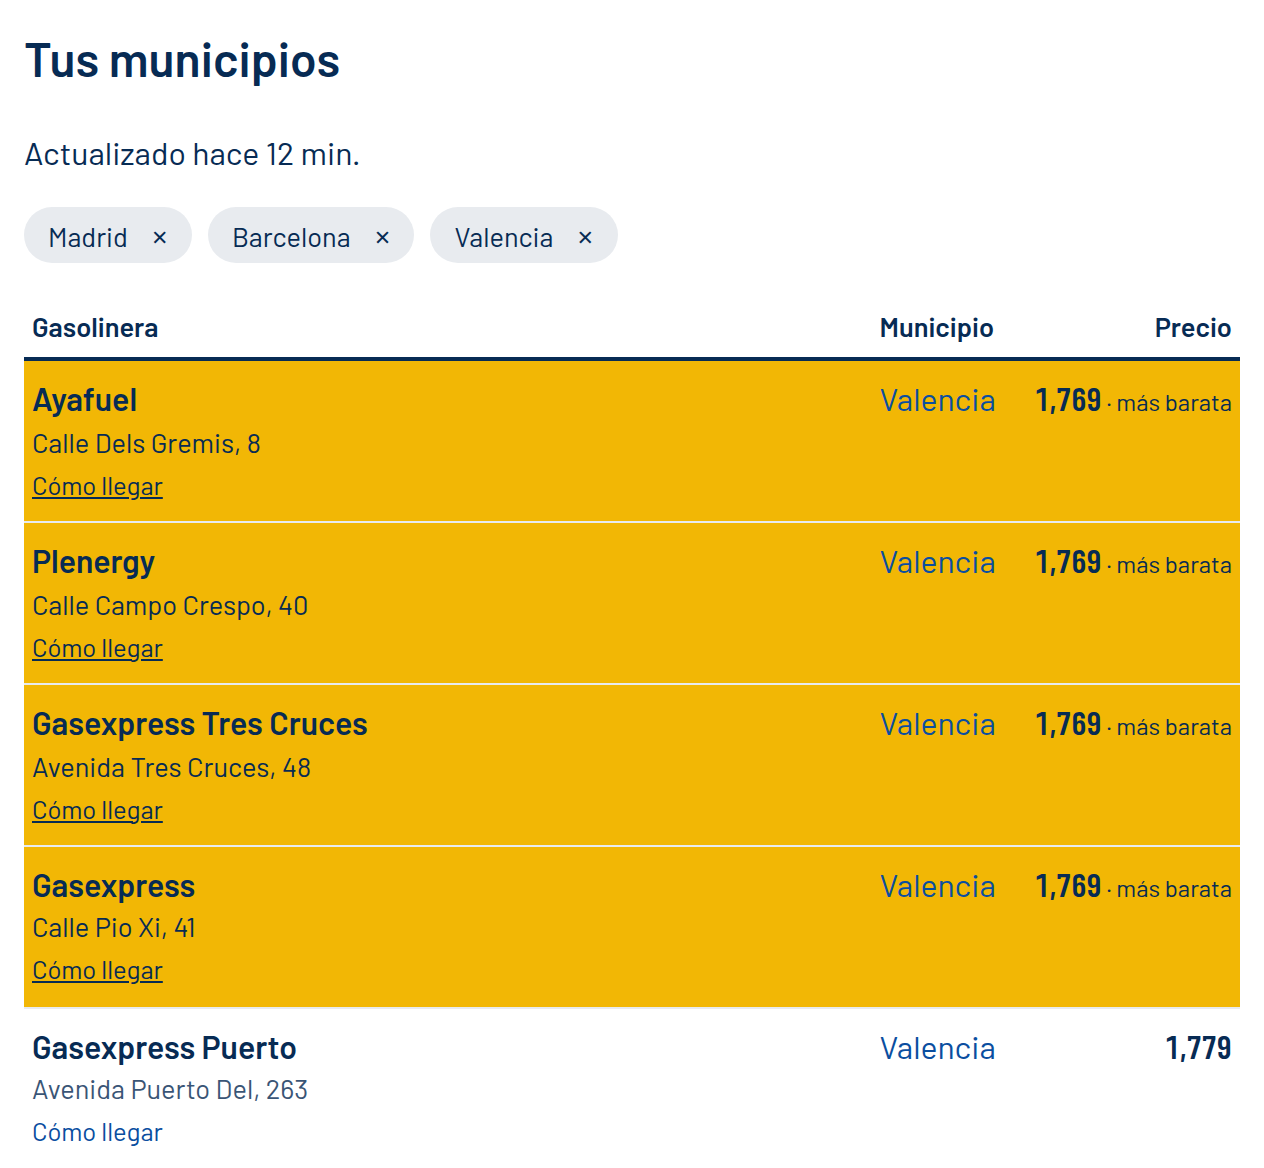The height and width of the screenshot is (1168, 1264).
Task: Click the 1,779 price for Gasexpress Puerto
Action: 1198,1049
